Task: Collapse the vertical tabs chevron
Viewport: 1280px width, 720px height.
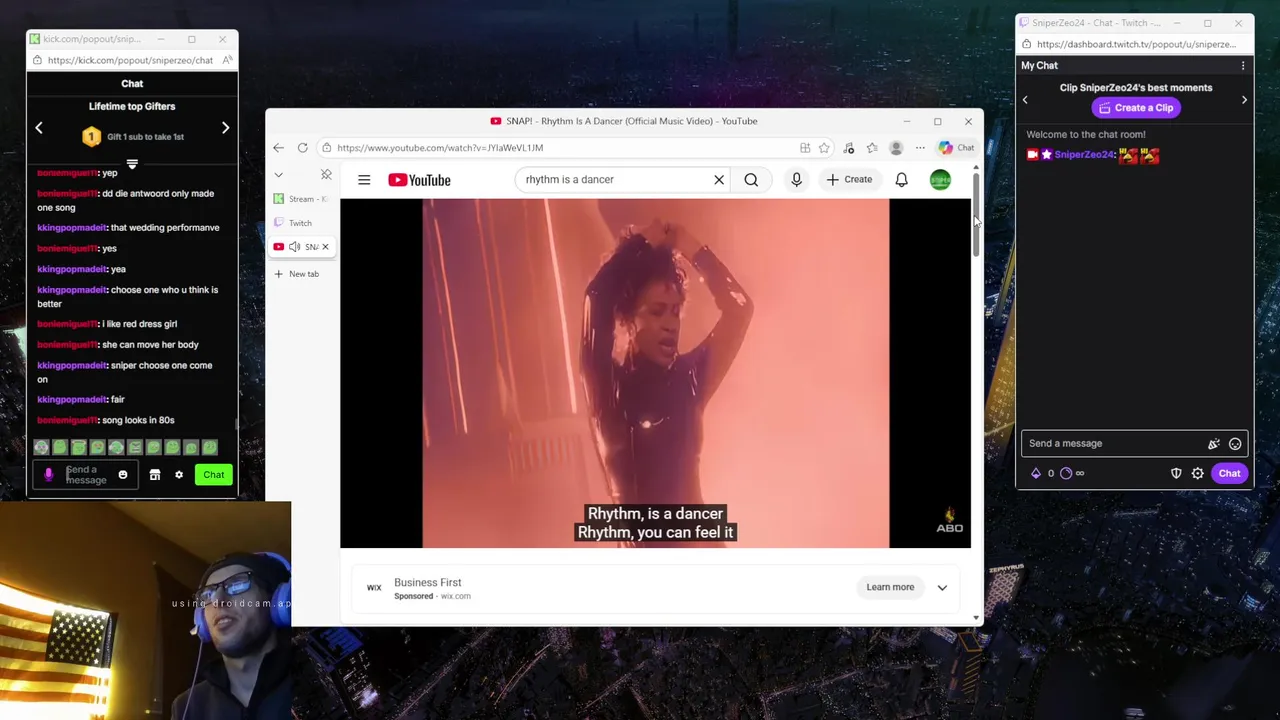Action: [278, 175]
